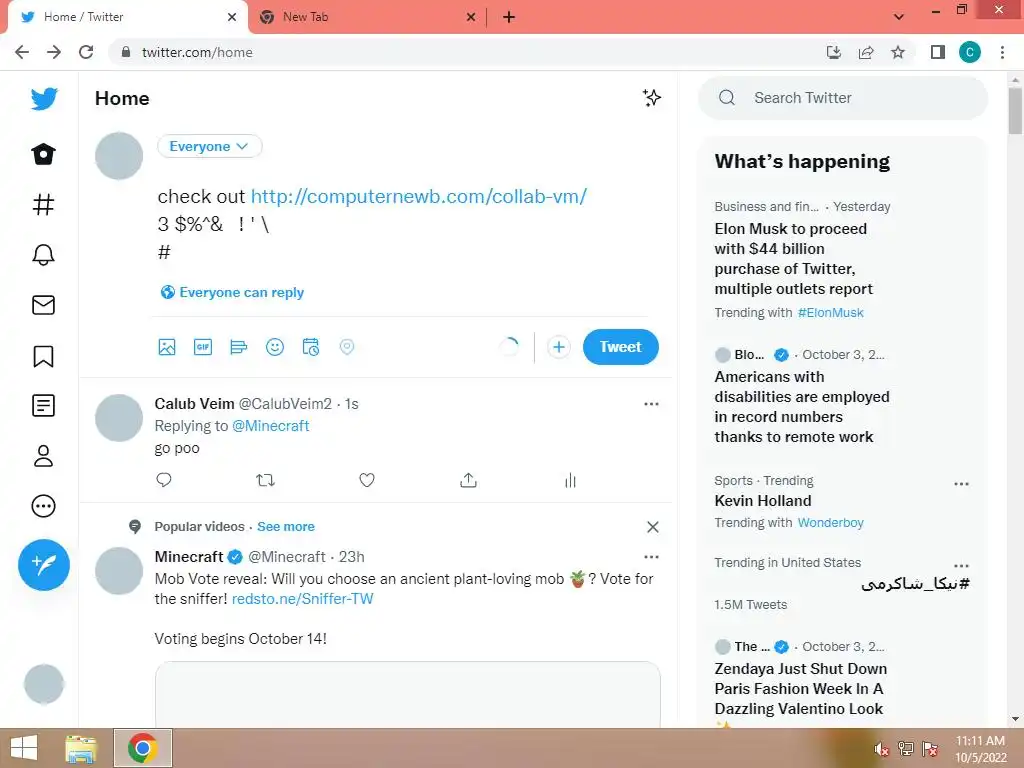Like Calub Veim's tweet
The width and height of the screenshot is (1024, 768).
click(x=367, y=480)
